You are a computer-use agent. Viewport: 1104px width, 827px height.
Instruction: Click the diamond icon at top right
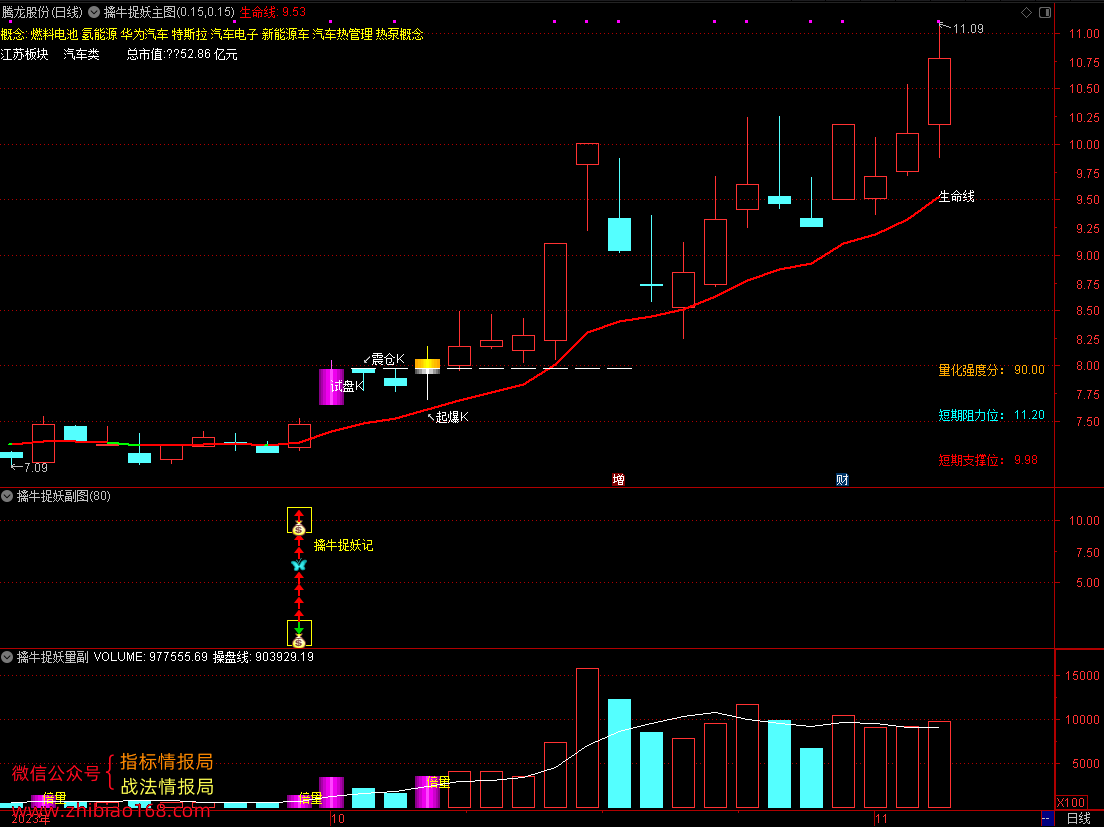point(1026,12)
